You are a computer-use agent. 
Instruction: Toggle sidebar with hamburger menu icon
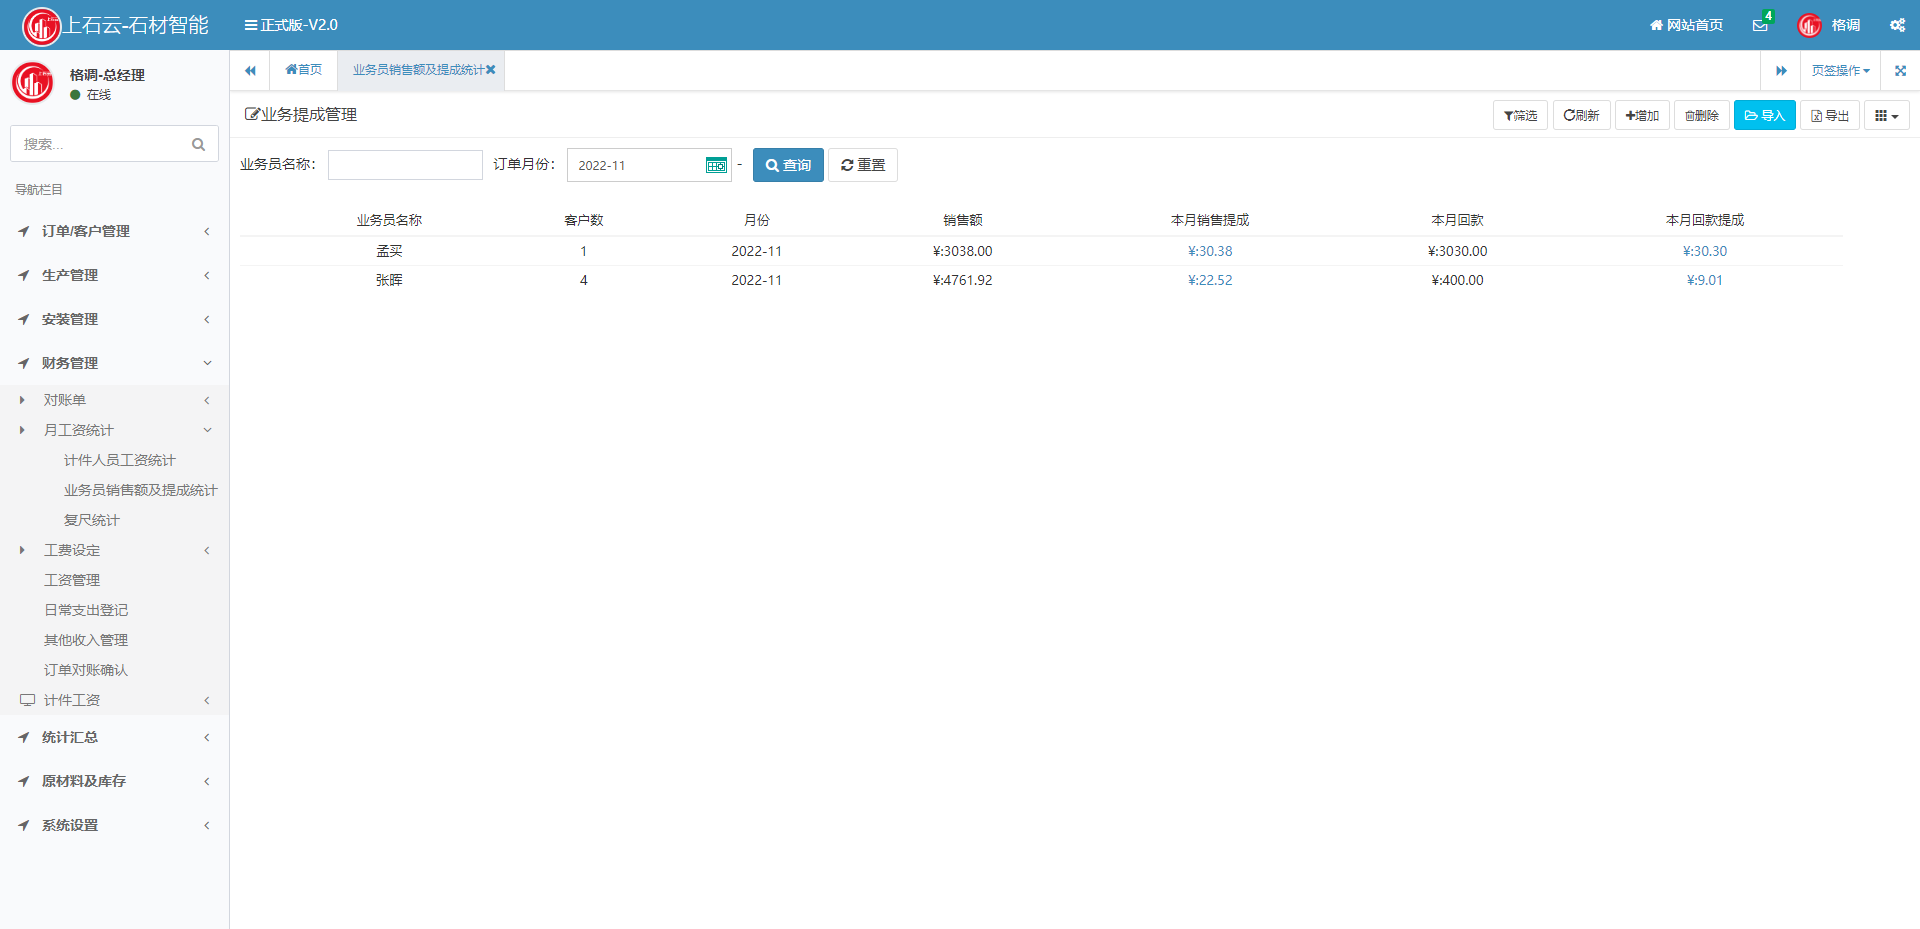click(x=251, y=25)
